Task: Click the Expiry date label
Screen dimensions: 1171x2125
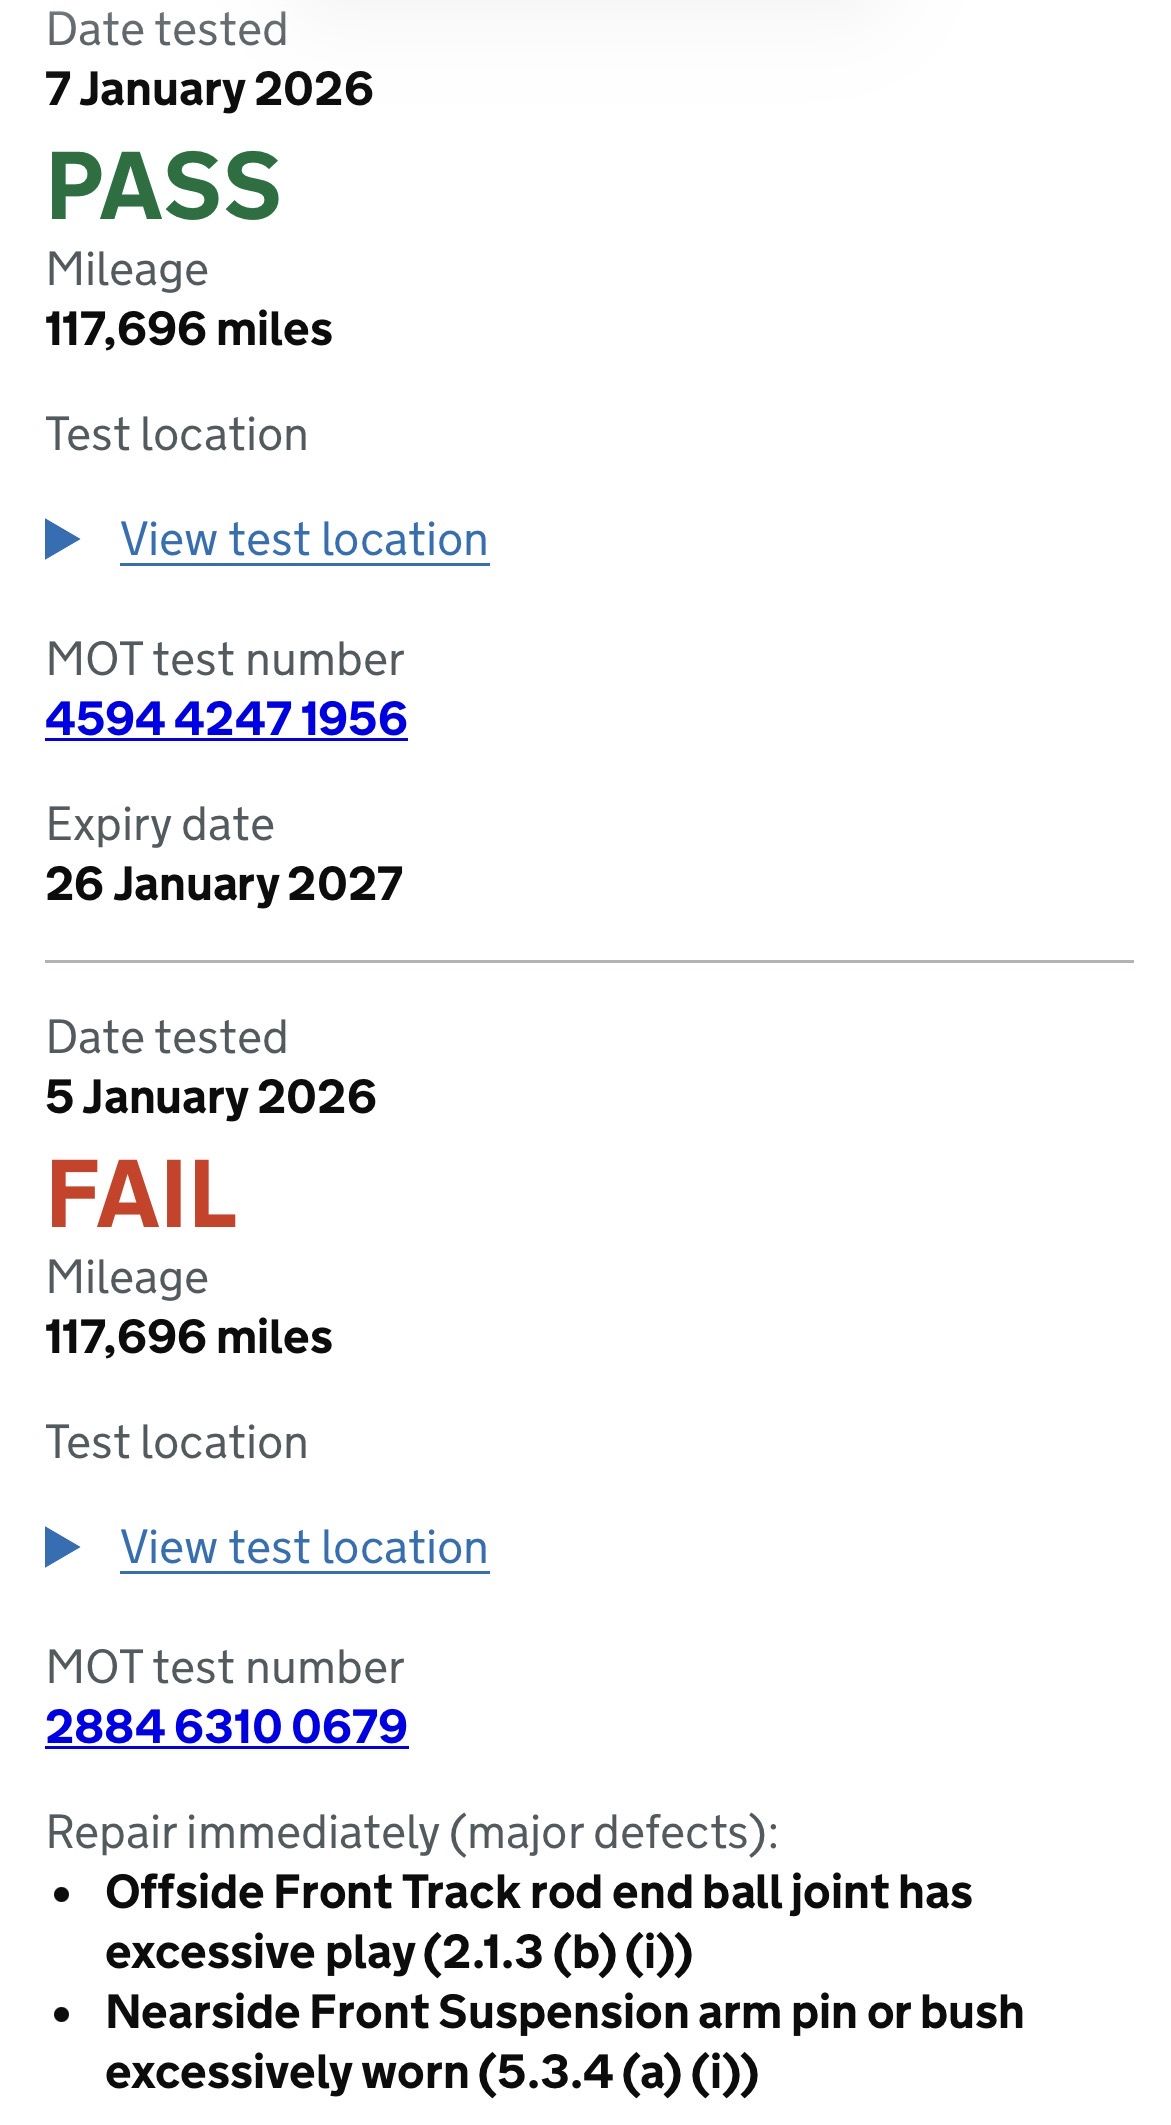Action: tap(160, 825)
